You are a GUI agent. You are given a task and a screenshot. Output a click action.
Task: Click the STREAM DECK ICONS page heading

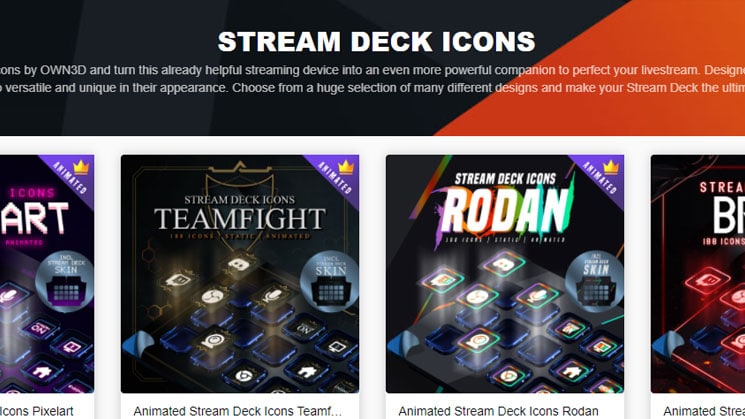click(x=376, y=41)
